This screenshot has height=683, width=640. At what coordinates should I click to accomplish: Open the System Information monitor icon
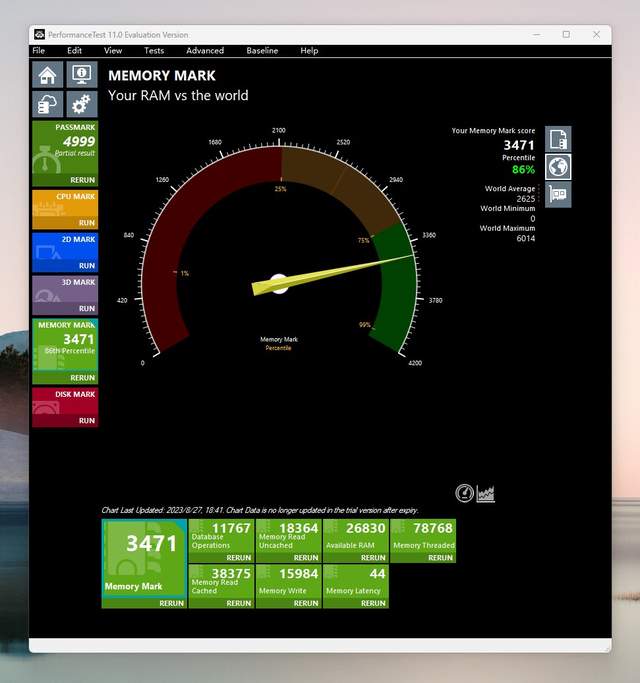82,75
